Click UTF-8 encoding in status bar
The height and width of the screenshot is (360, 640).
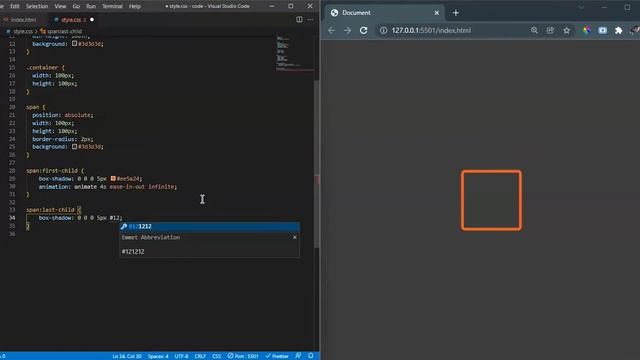(x=181, y=356)
